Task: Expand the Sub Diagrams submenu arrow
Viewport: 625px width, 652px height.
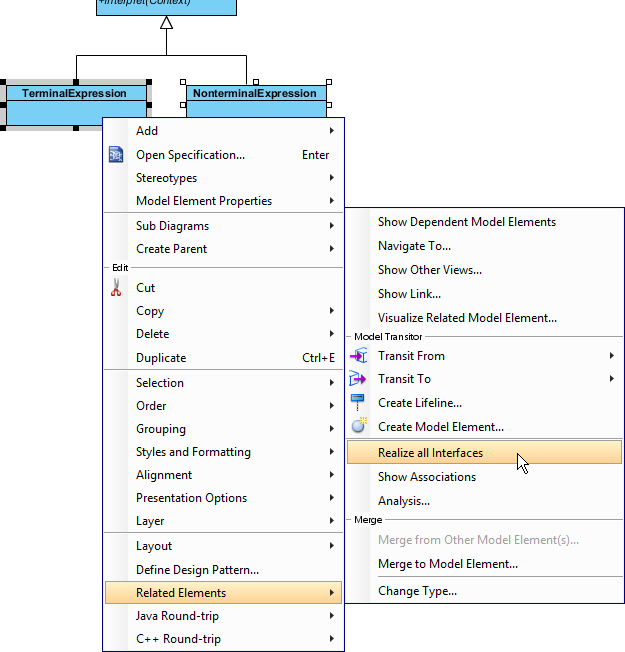Action: (332, 225)
